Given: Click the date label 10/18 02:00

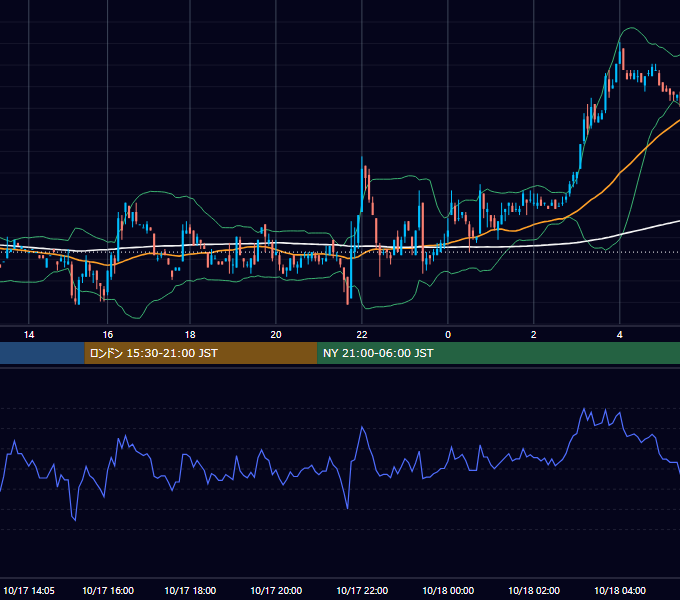Looking at the screenshot, I should pyautogui.click(x=534, y=590).
